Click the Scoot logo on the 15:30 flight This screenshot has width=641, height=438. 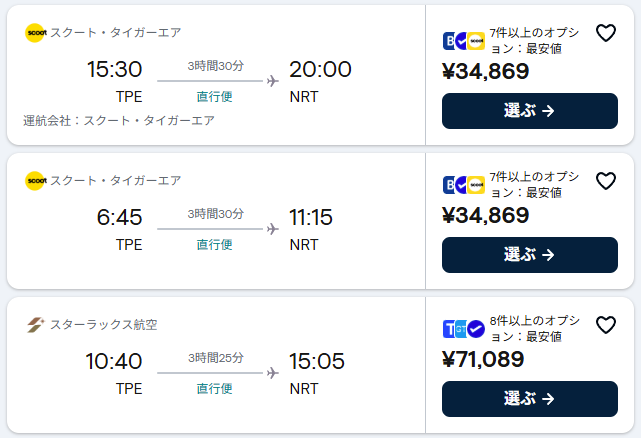tap(36, 32)
